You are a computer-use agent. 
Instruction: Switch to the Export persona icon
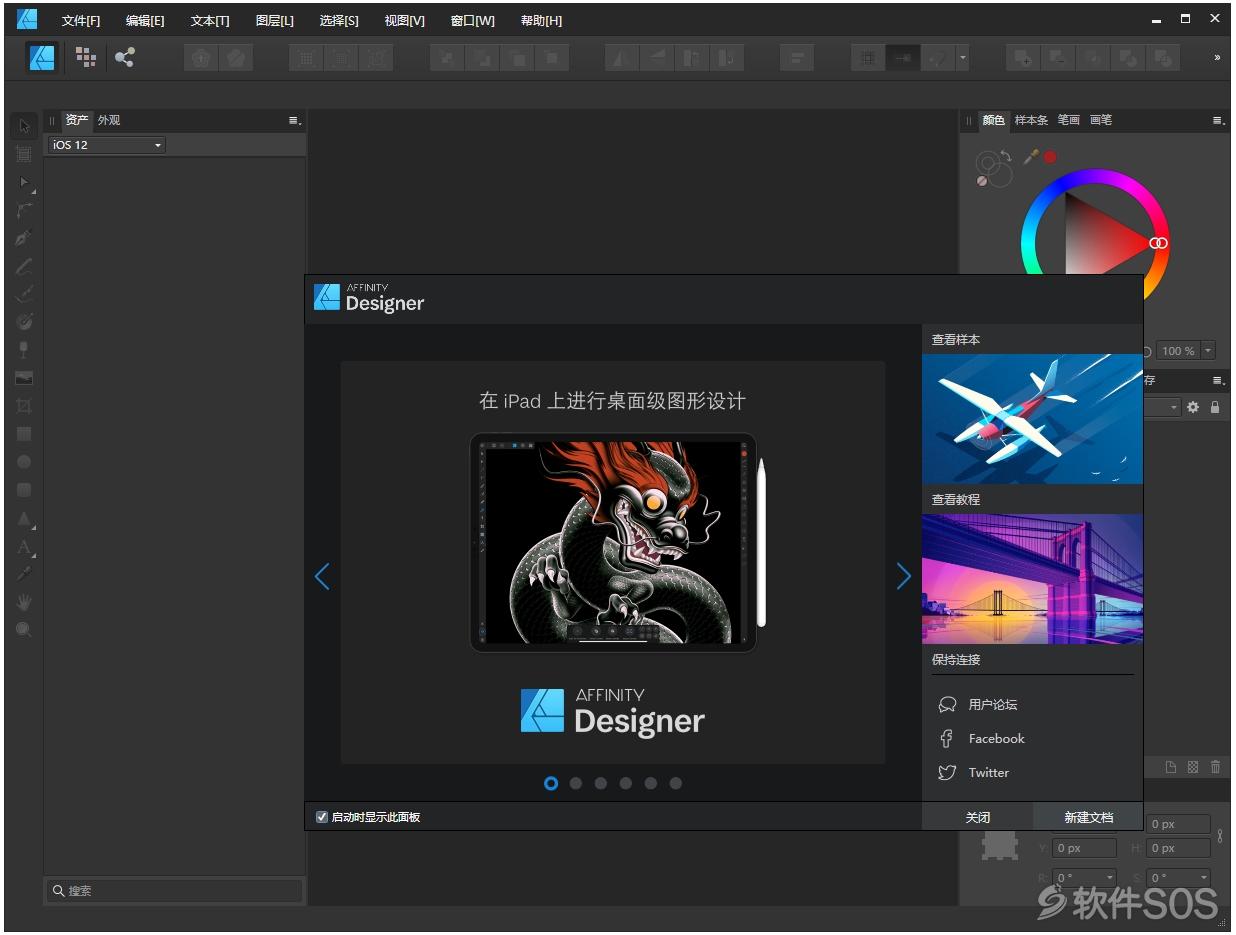[x=124, y=58]
